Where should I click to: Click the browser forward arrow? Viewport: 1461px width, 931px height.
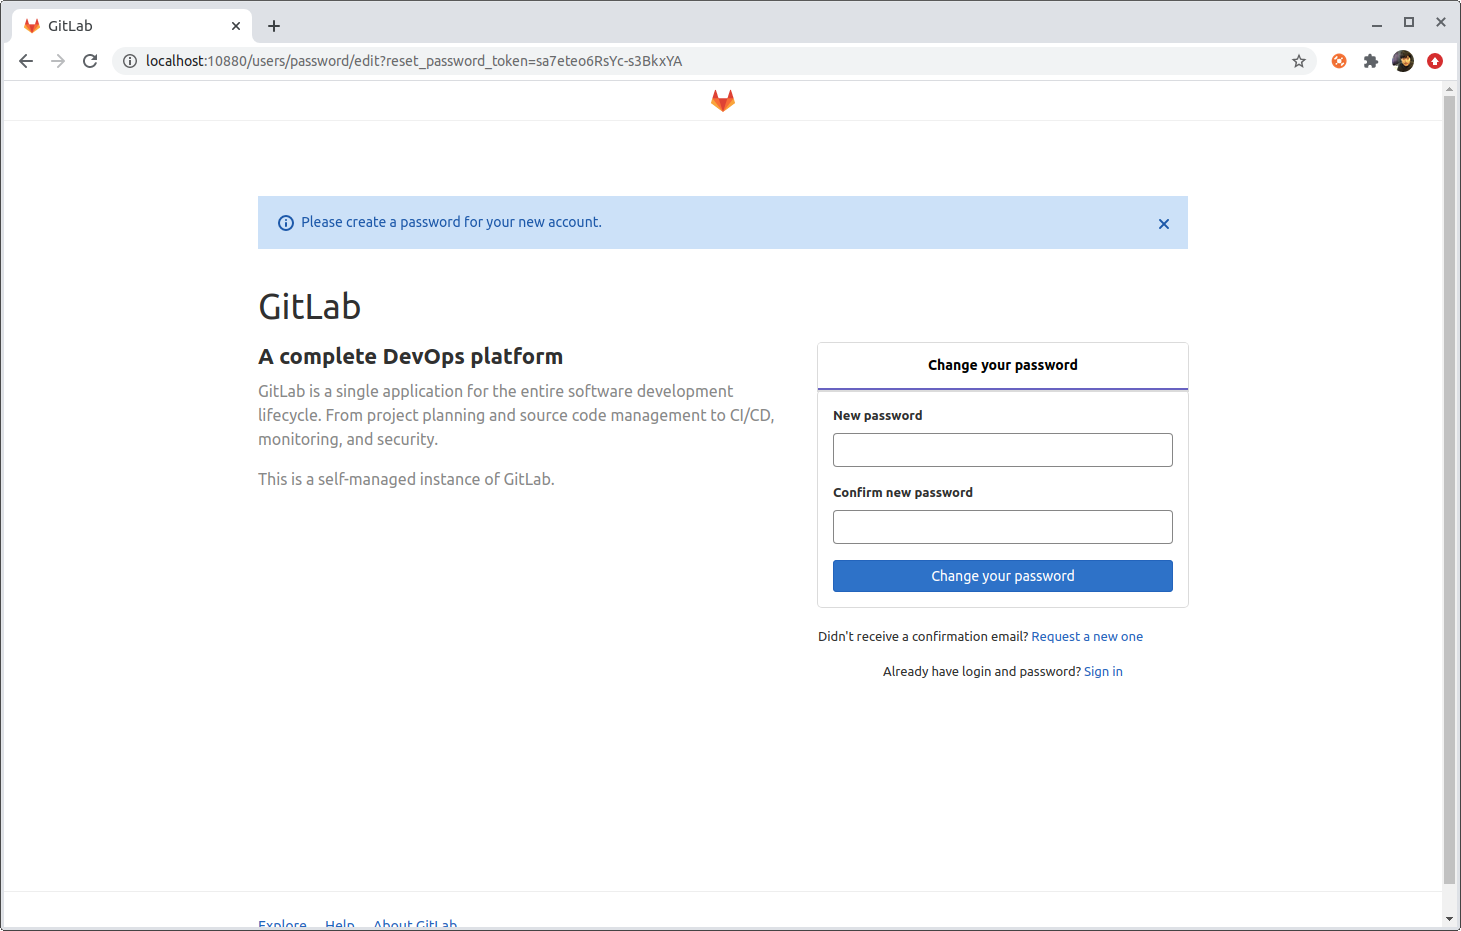coord(58,61)
